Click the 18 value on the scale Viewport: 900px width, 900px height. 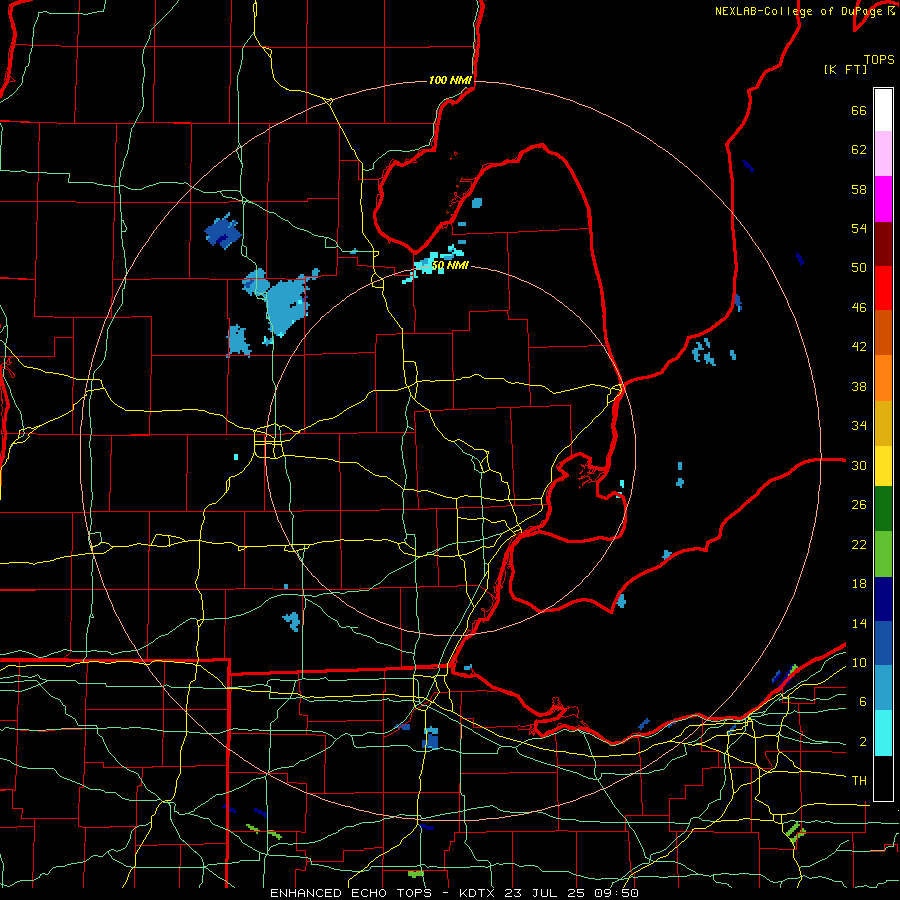tap(859, 584)
